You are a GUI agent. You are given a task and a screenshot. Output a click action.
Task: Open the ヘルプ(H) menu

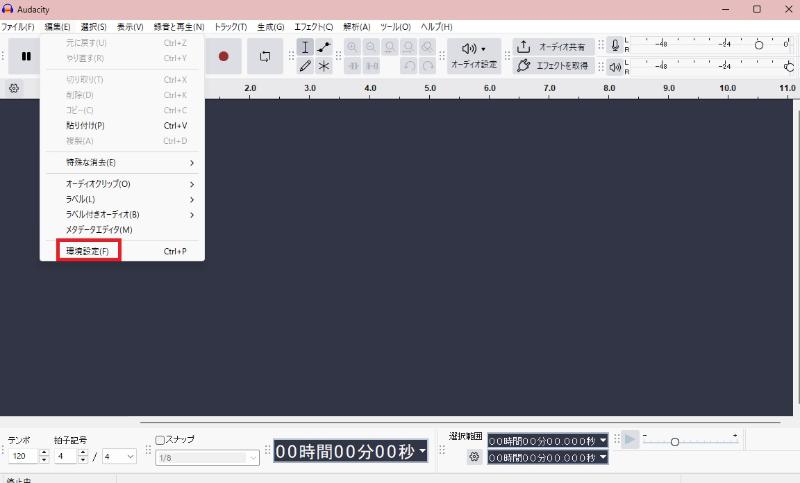pos(436,27)
